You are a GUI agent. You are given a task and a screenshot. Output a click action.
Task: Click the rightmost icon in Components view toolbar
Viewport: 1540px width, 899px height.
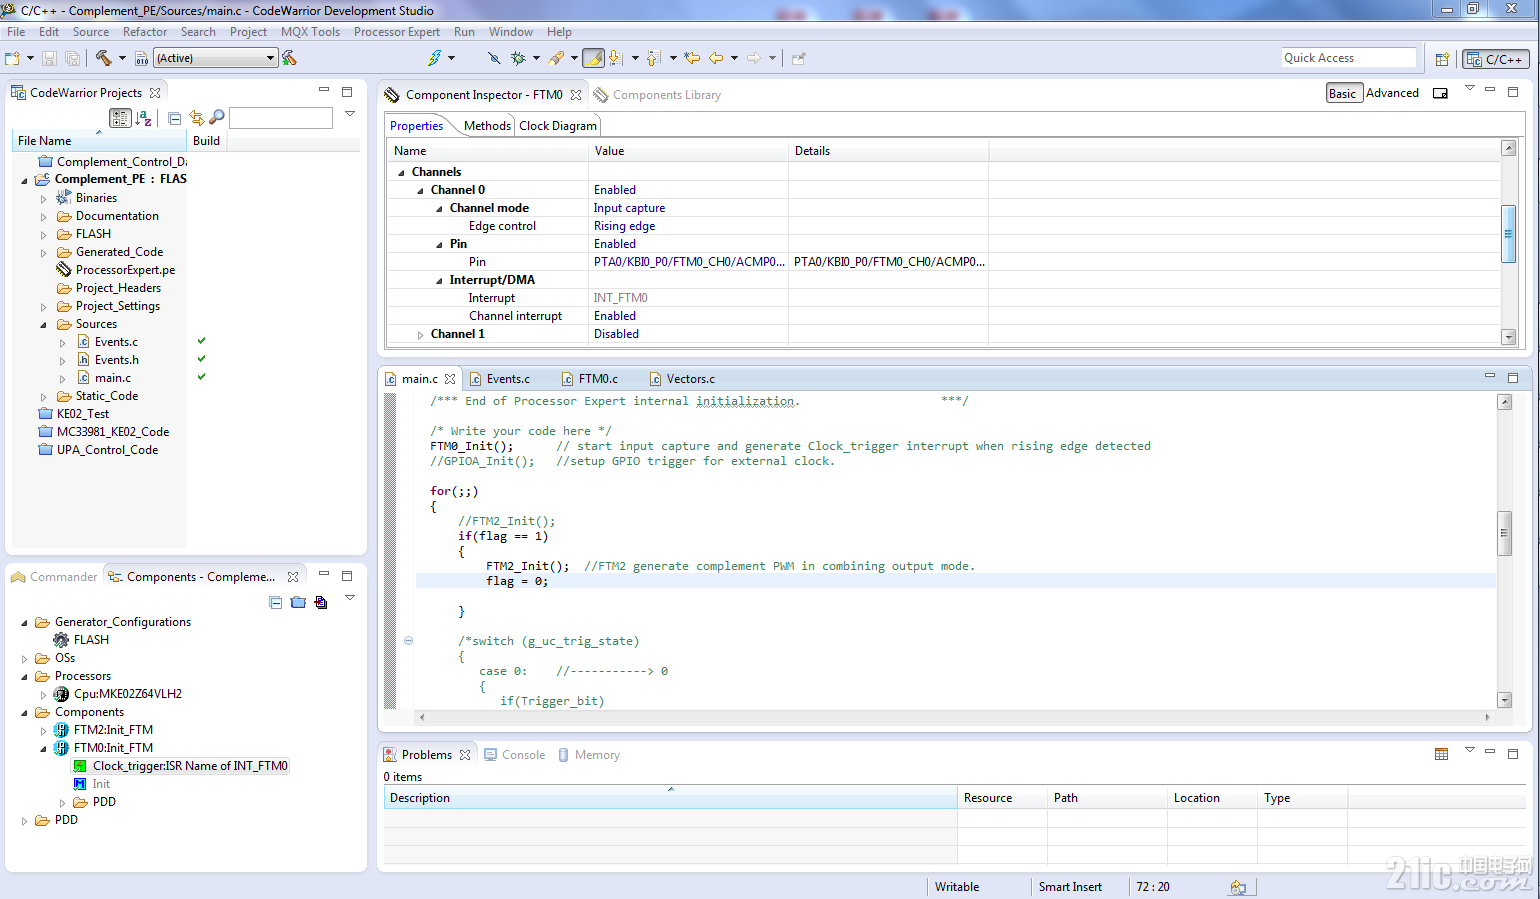click(321, 602)
